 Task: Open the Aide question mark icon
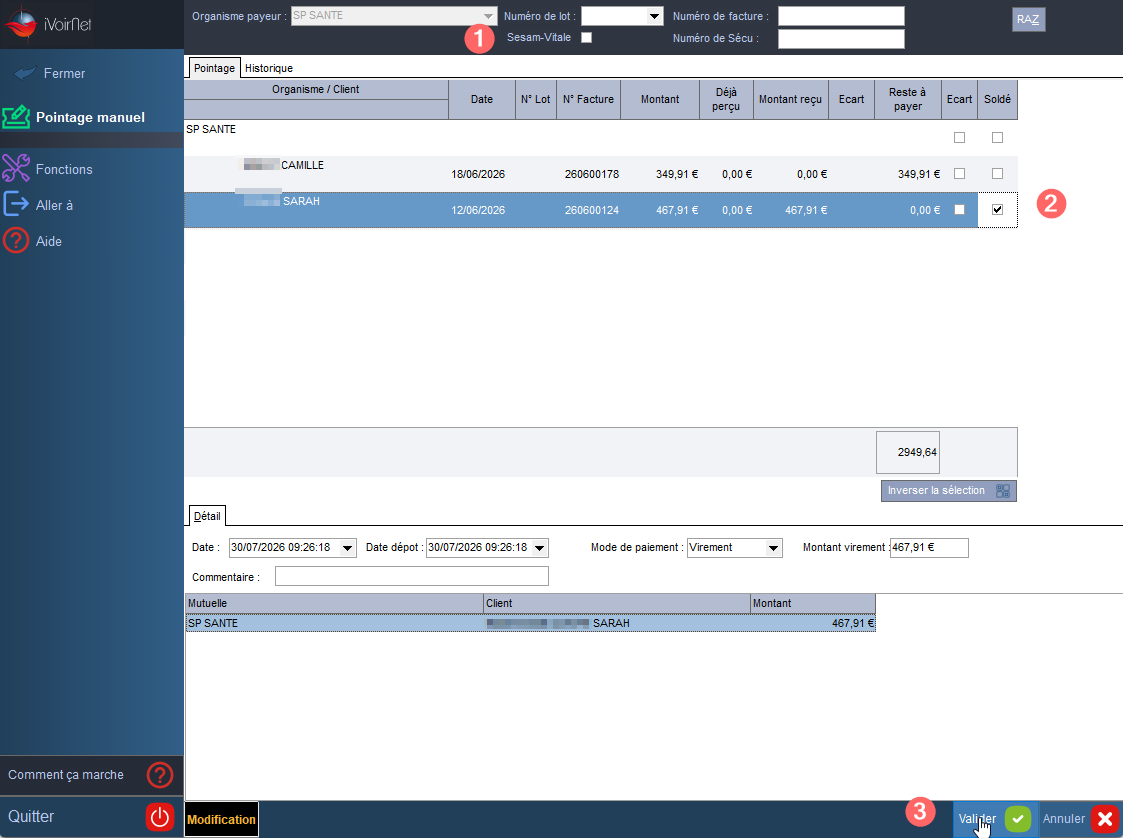[x=16, y=241]
